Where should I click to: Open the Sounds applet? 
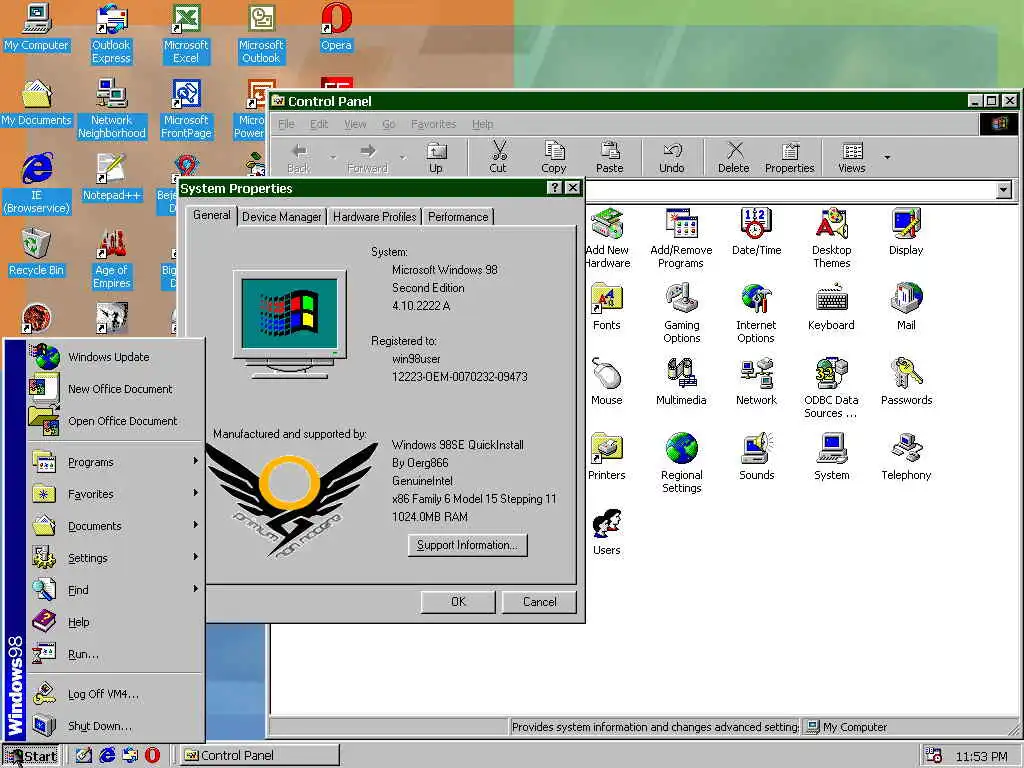(x=756, y=457)
